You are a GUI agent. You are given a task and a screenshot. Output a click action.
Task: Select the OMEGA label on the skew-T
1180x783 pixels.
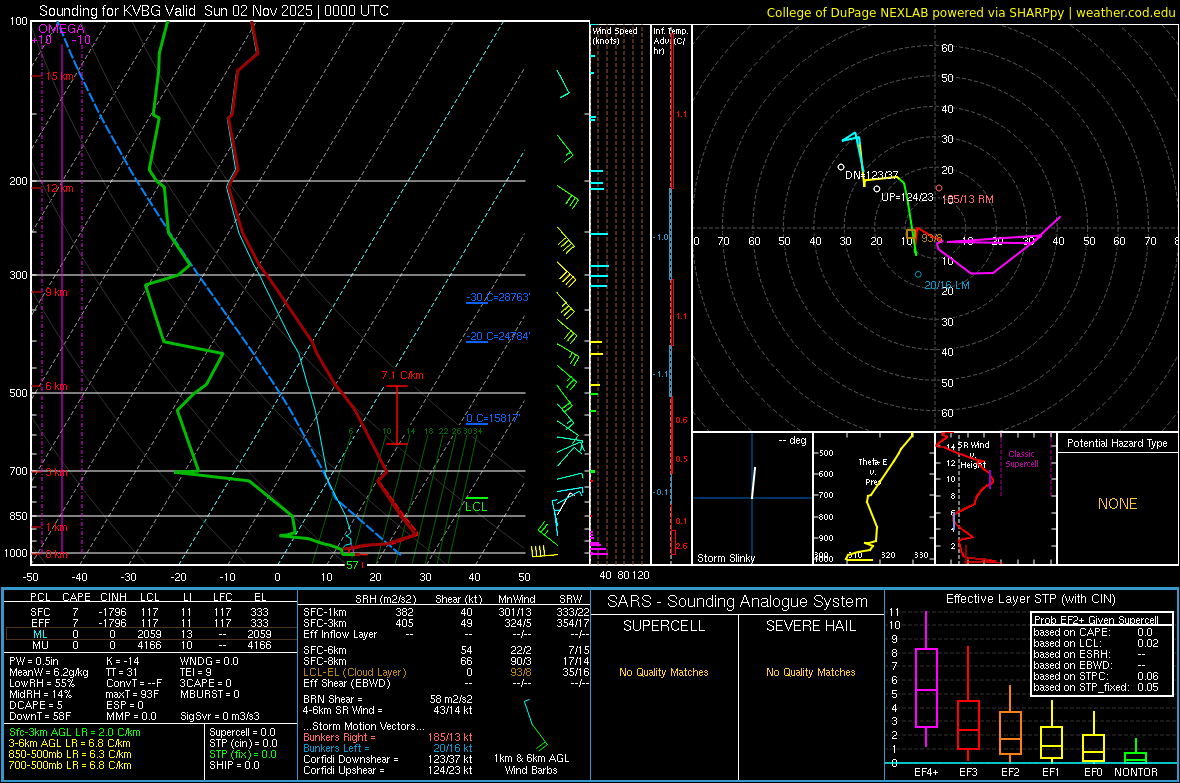tap(61, 29)
